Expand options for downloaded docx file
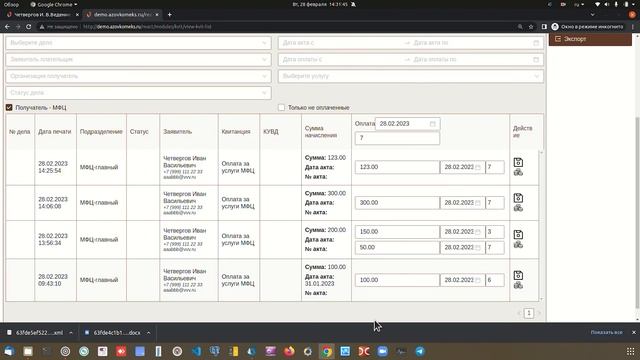Viewport: 640px width, 360px height. pos(148,333)
